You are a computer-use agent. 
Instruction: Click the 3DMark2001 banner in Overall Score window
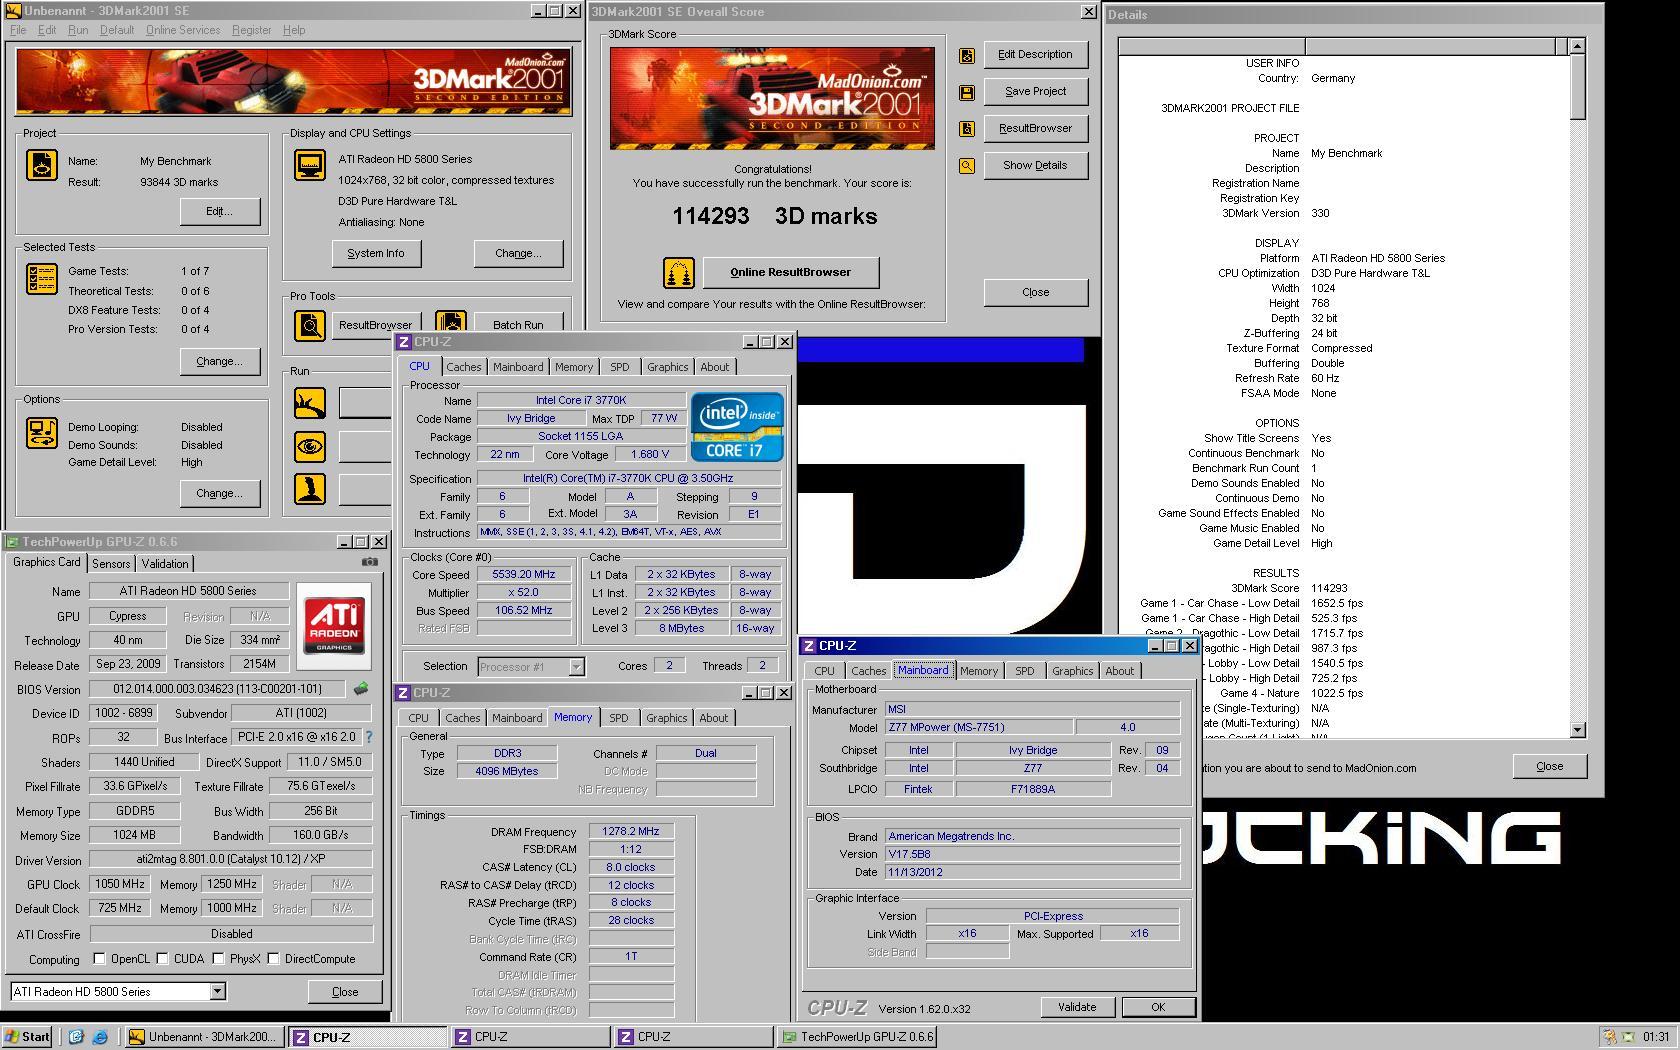coord(772,97)
